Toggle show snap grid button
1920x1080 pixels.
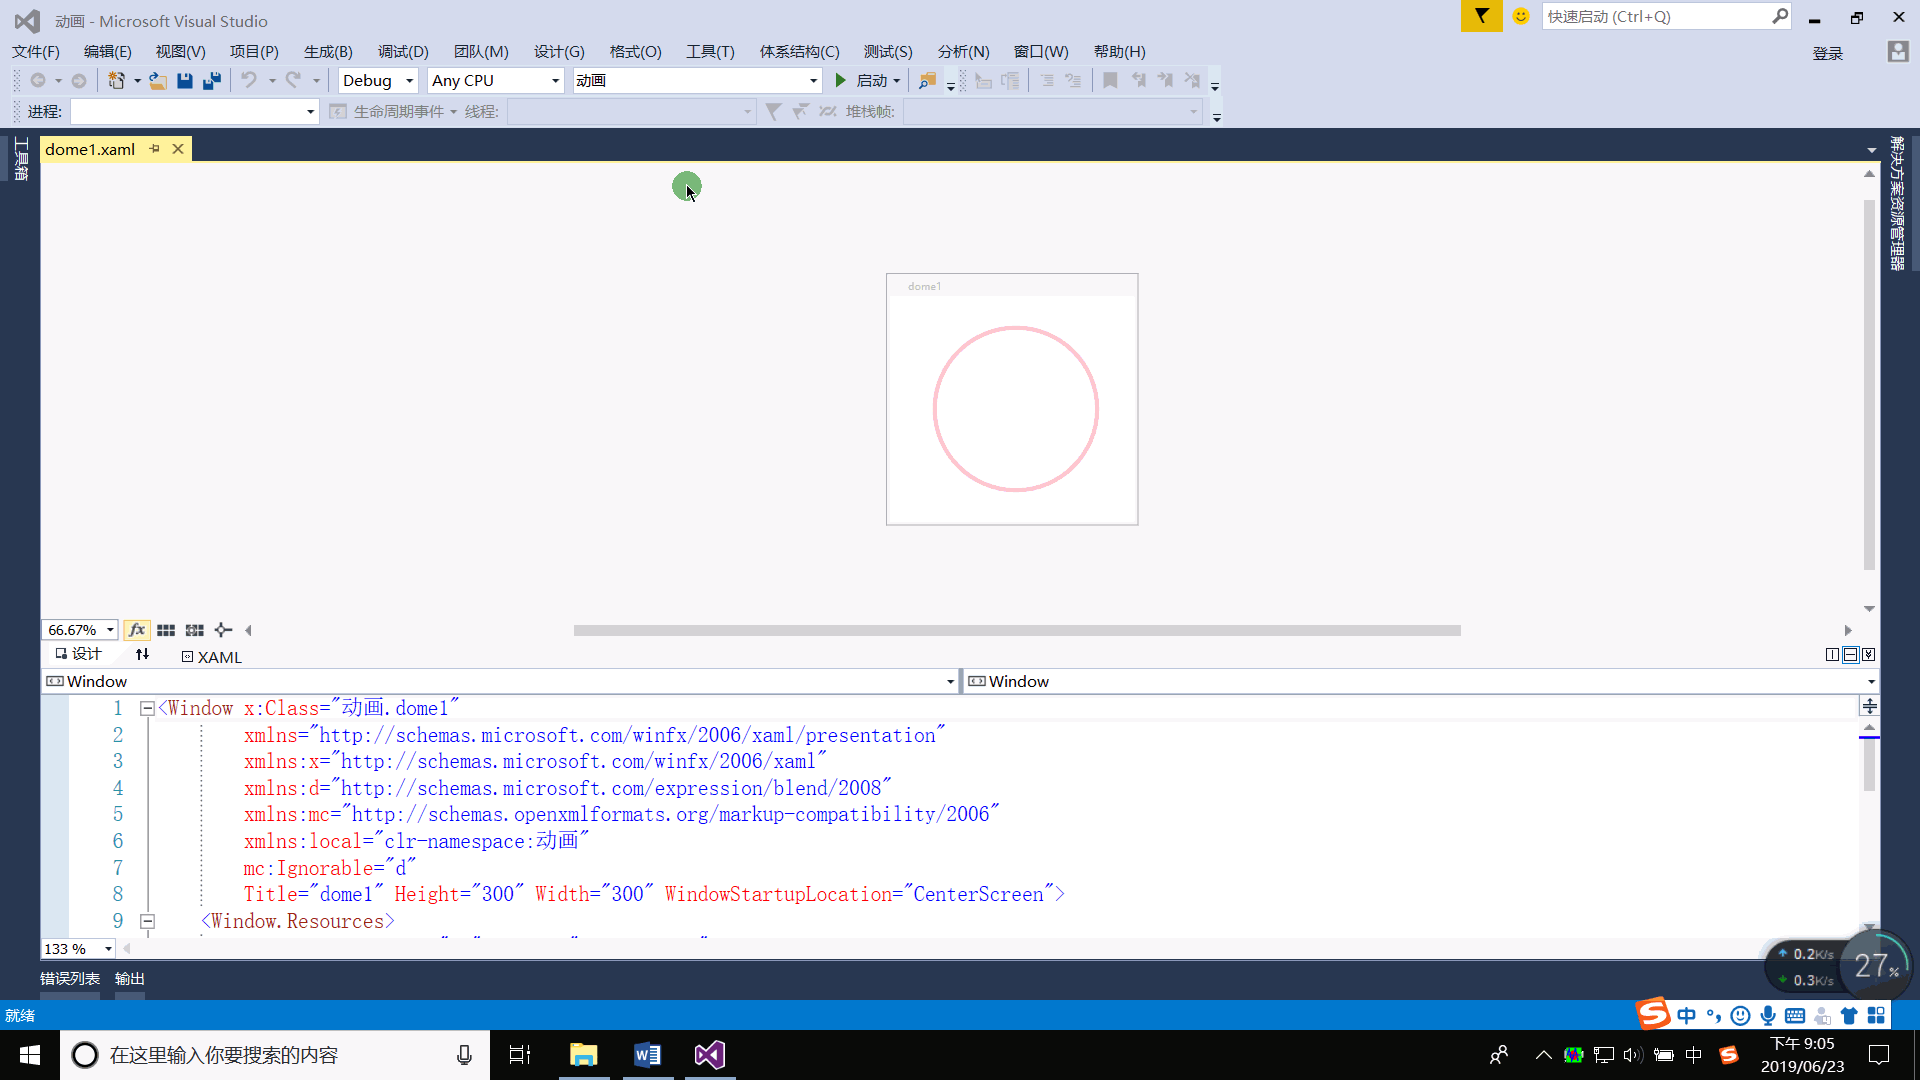166,630
